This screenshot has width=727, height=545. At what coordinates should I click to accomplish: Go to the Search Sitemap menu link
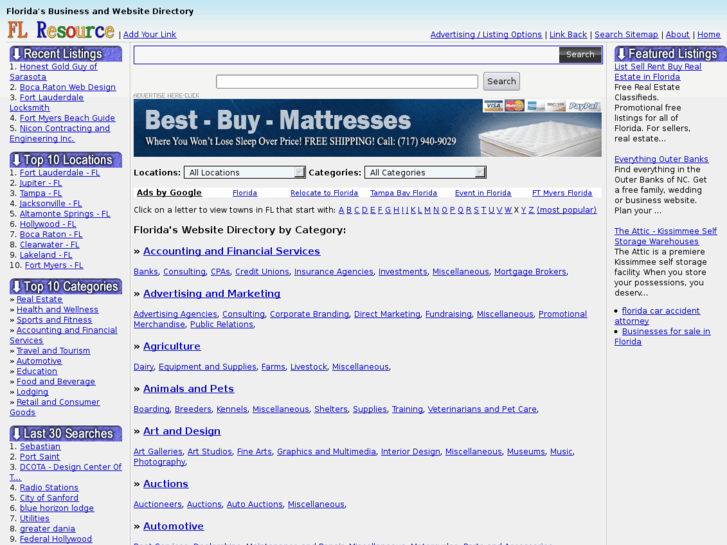coord(626,35)
